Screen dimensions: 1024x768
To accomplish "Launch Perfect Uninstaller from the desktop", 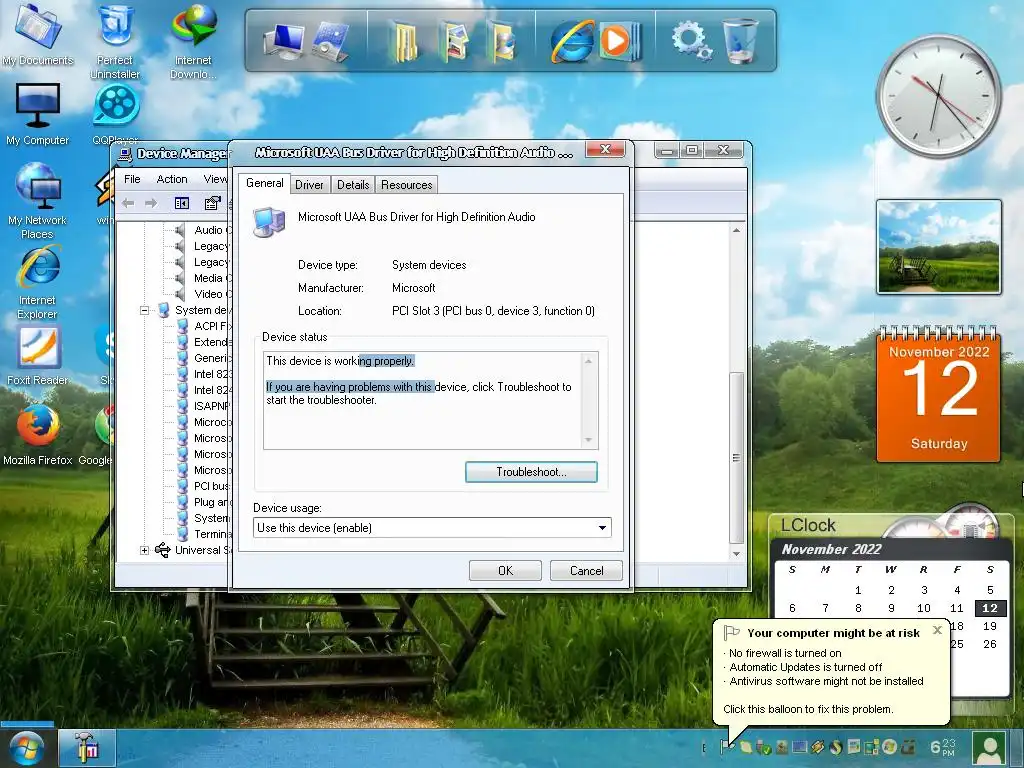I will (x=115, y=41).
